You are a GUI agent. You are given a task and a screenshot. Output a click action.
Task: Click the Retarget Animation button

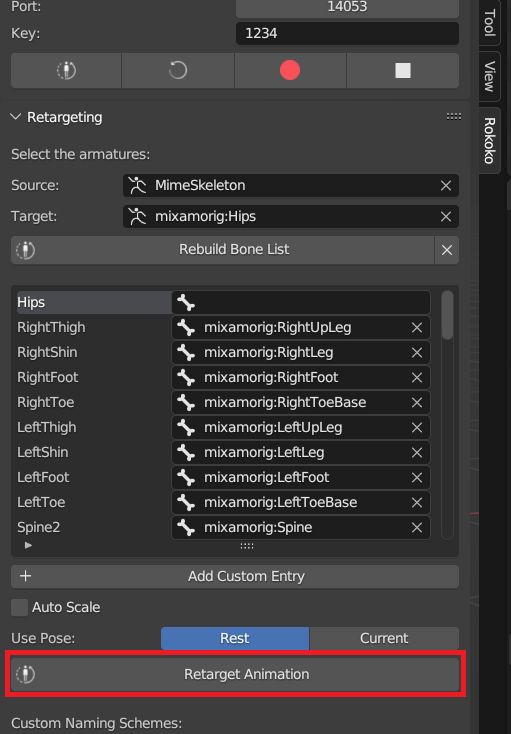click(x=235, y=675)
